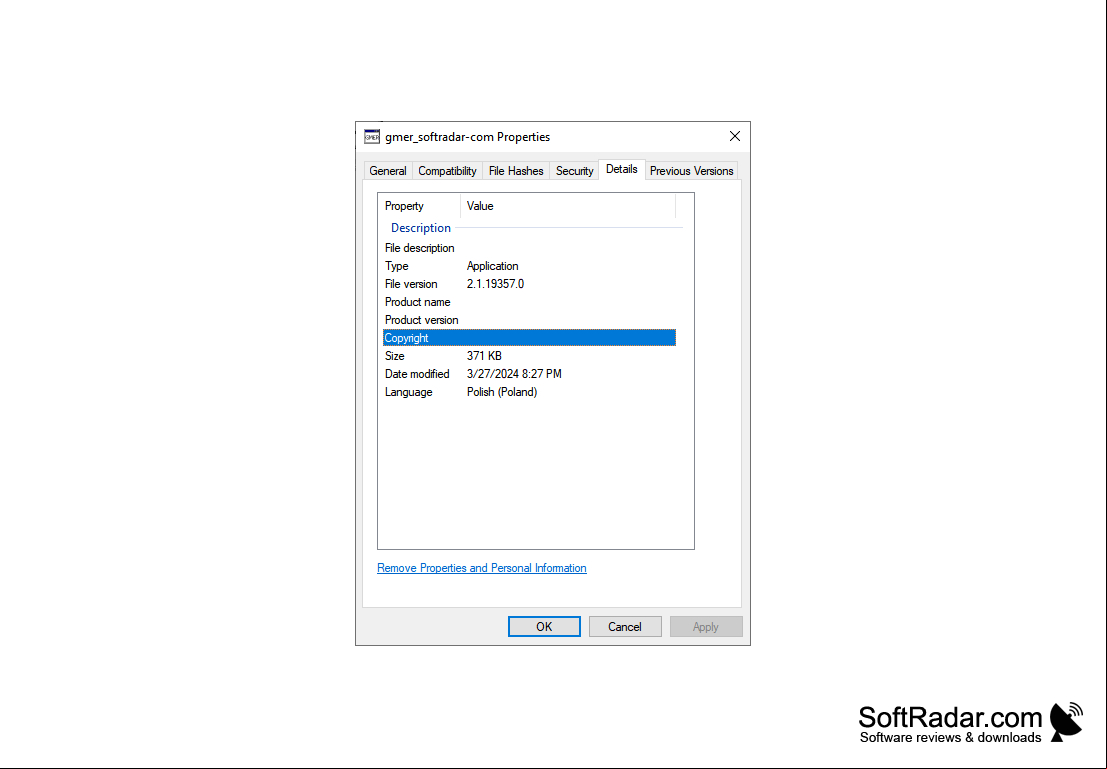Click the 3/27/2024 8:27 PM value

(514, 374)
